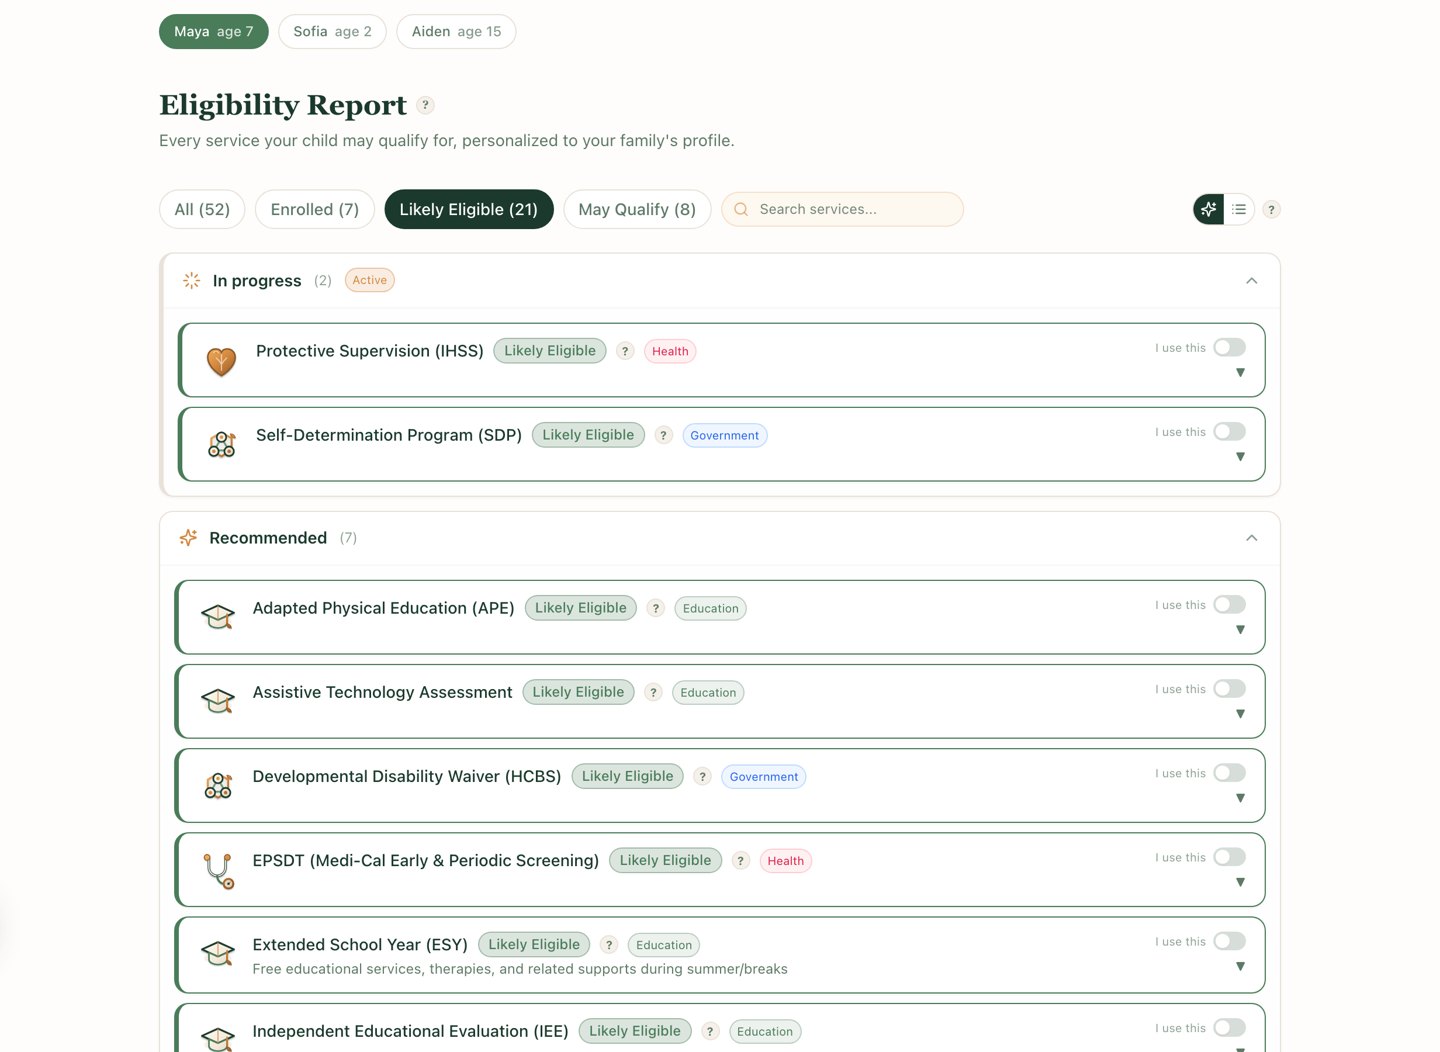
Task: Select the Likely Eligible (21) filter
Action: coord(469,209)
